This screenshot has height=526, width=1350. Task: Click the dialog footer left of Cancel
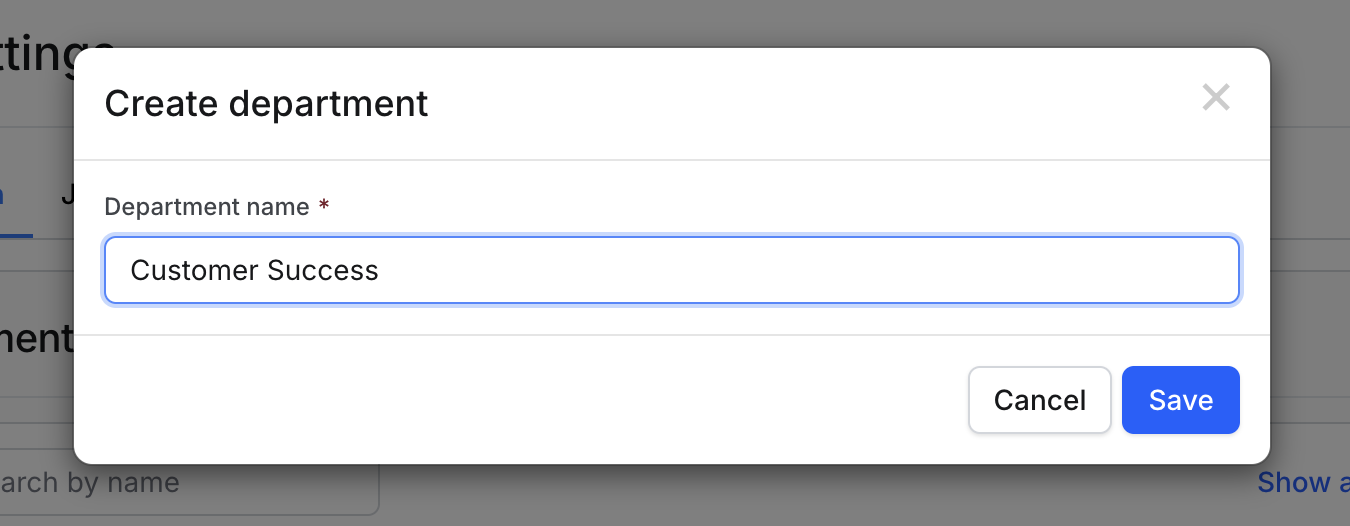[520, 400]
